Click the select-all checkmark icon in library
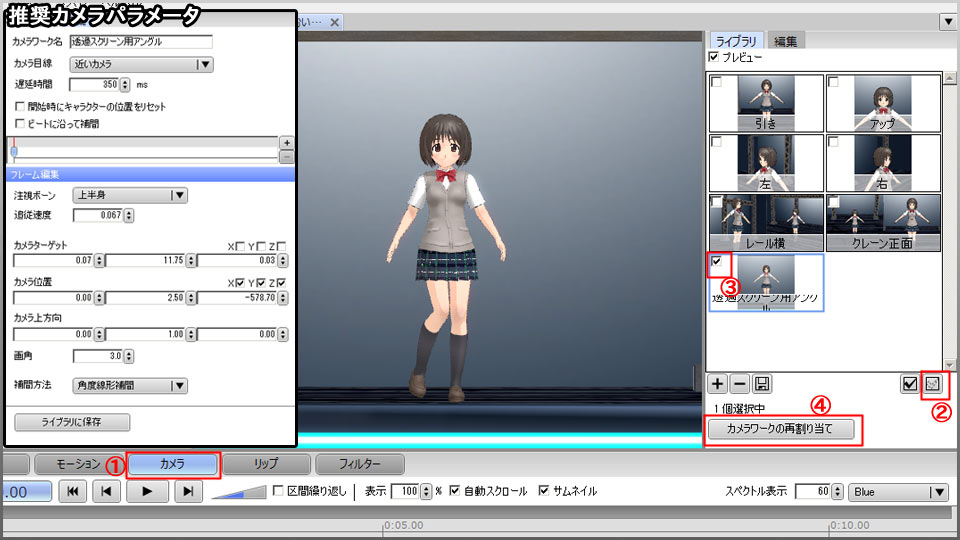The height and width of the screenshot is (540, 960). pos(910,384)
